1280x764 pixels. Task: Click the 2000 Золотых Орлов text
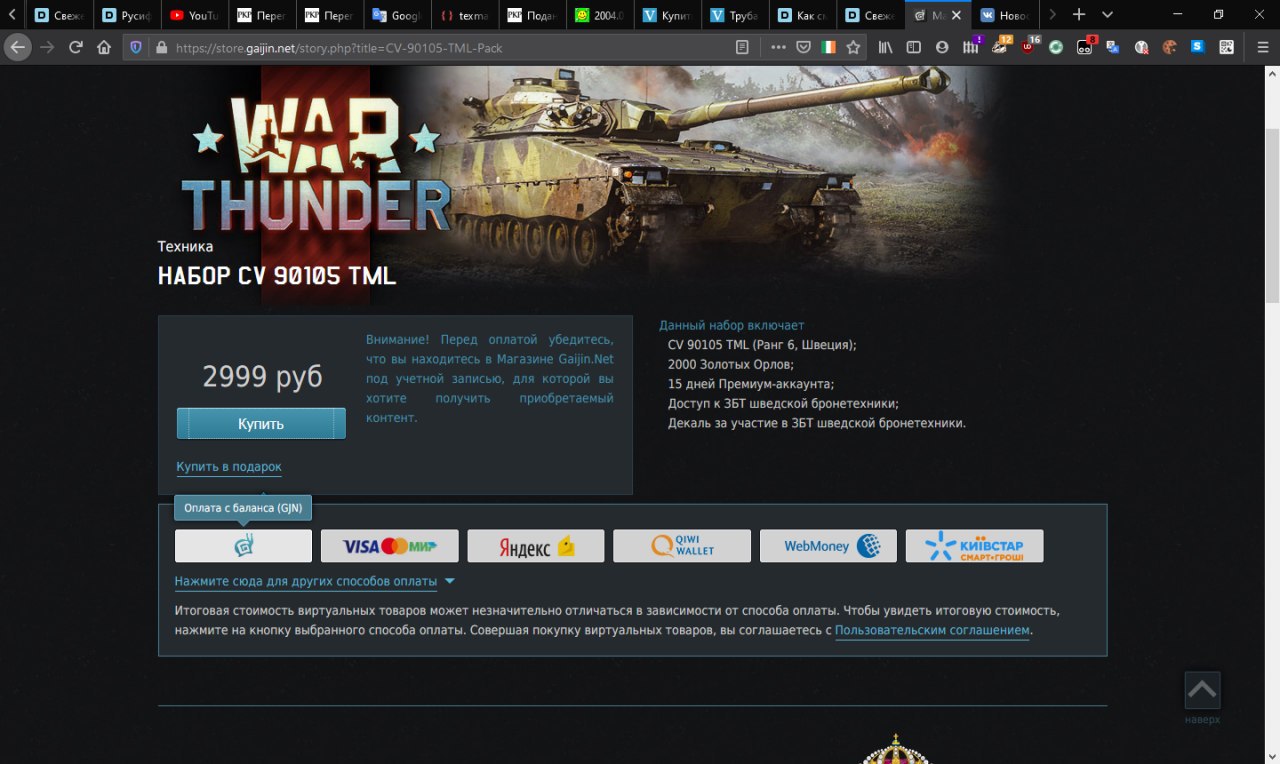point(731,364)
